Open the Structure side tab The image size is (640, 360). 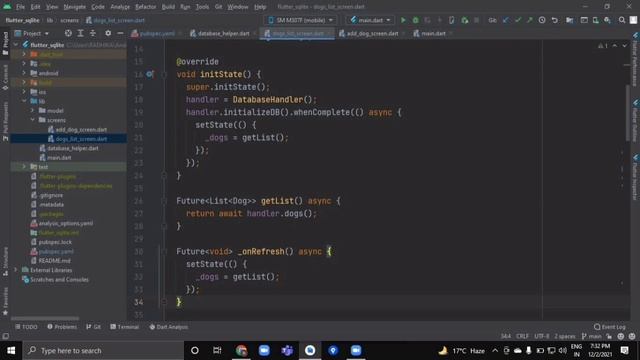click(x=5, y=261)
